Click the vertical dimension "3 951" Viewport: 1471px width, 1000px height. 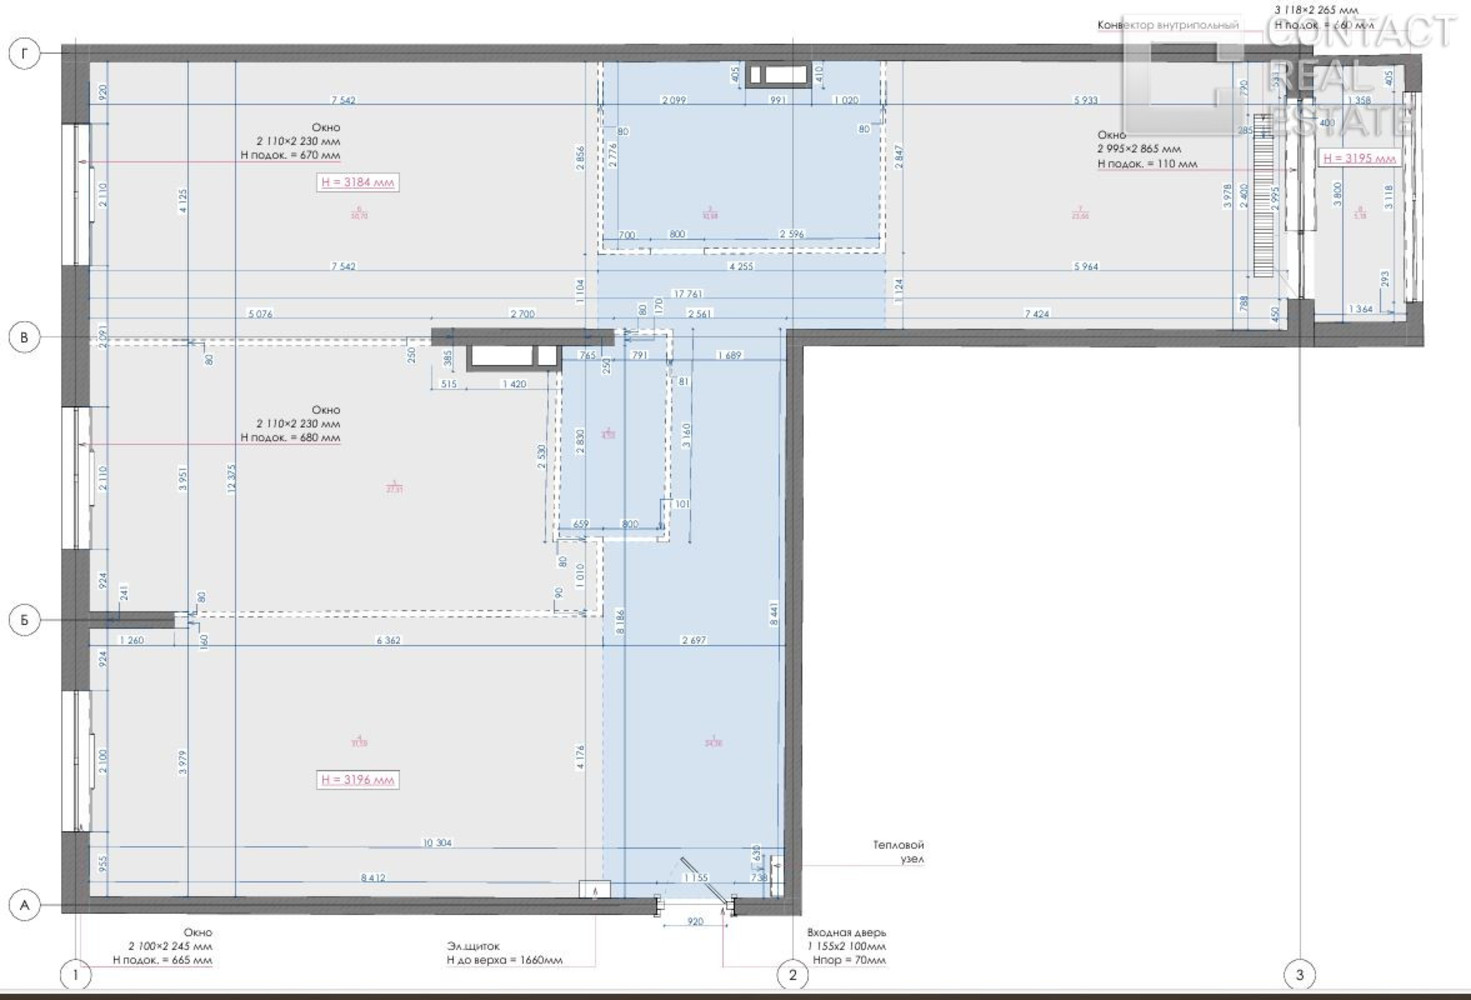click(x=182, y=479)
